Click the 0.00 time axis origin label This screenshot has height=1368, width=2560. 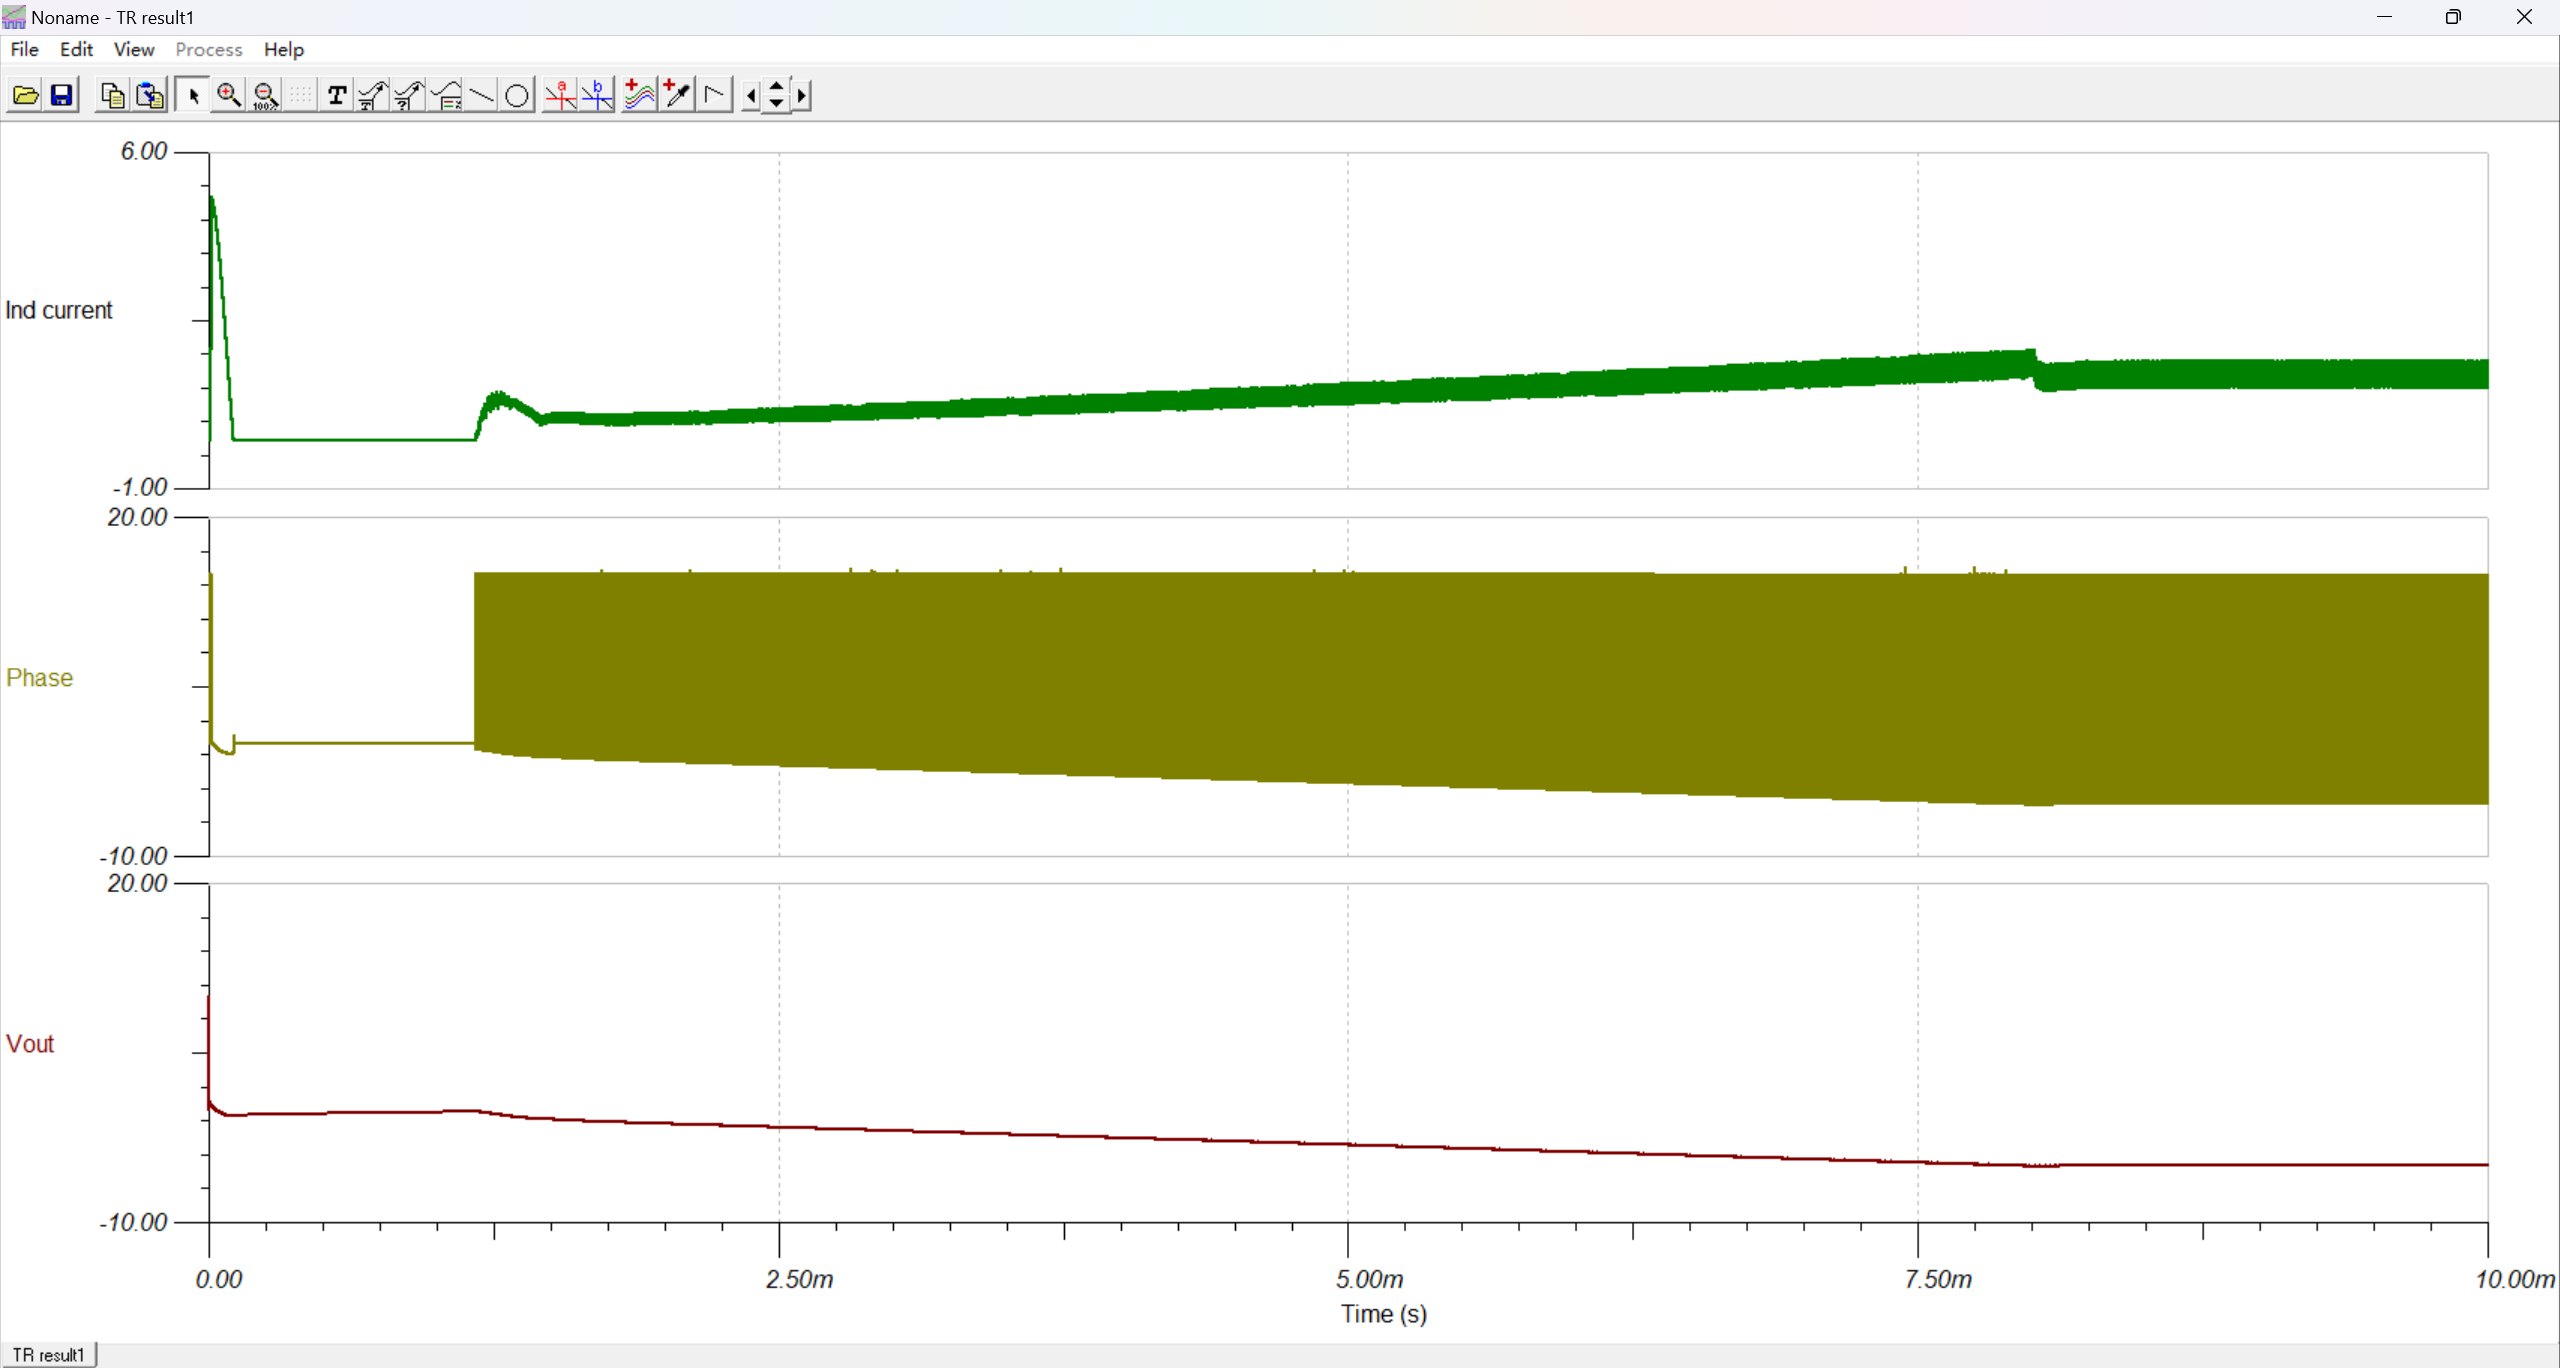219,1279
